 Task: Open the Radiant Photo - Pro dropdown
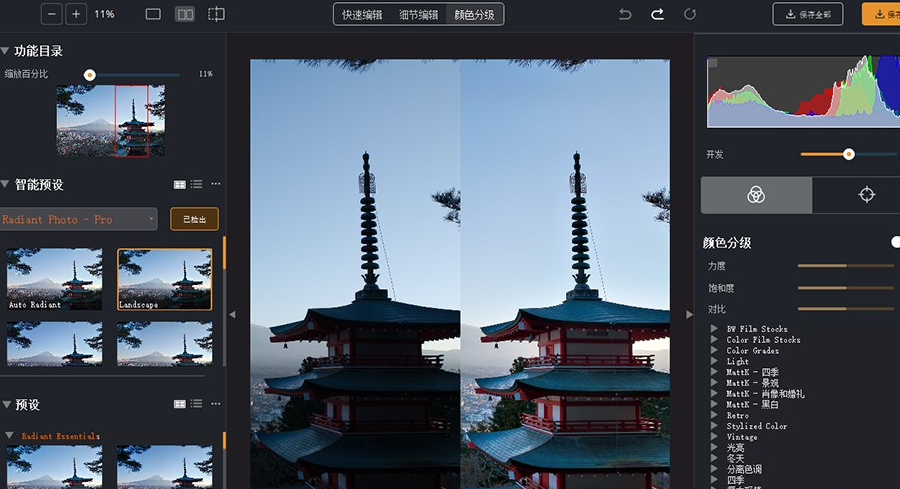pyautogui.click(x=78, y=219)
